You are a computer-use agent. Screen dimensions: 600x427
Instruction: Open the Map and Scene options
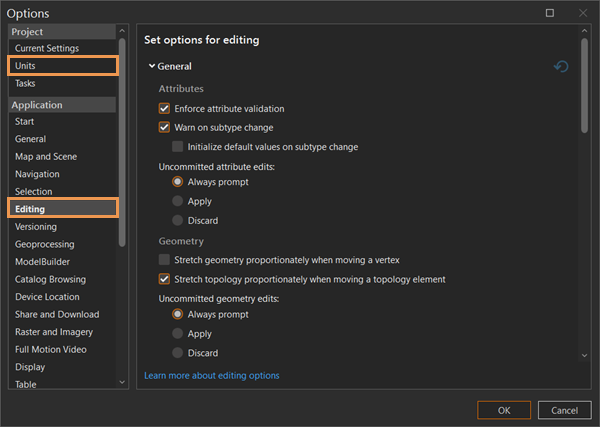[x=46, y=156]
